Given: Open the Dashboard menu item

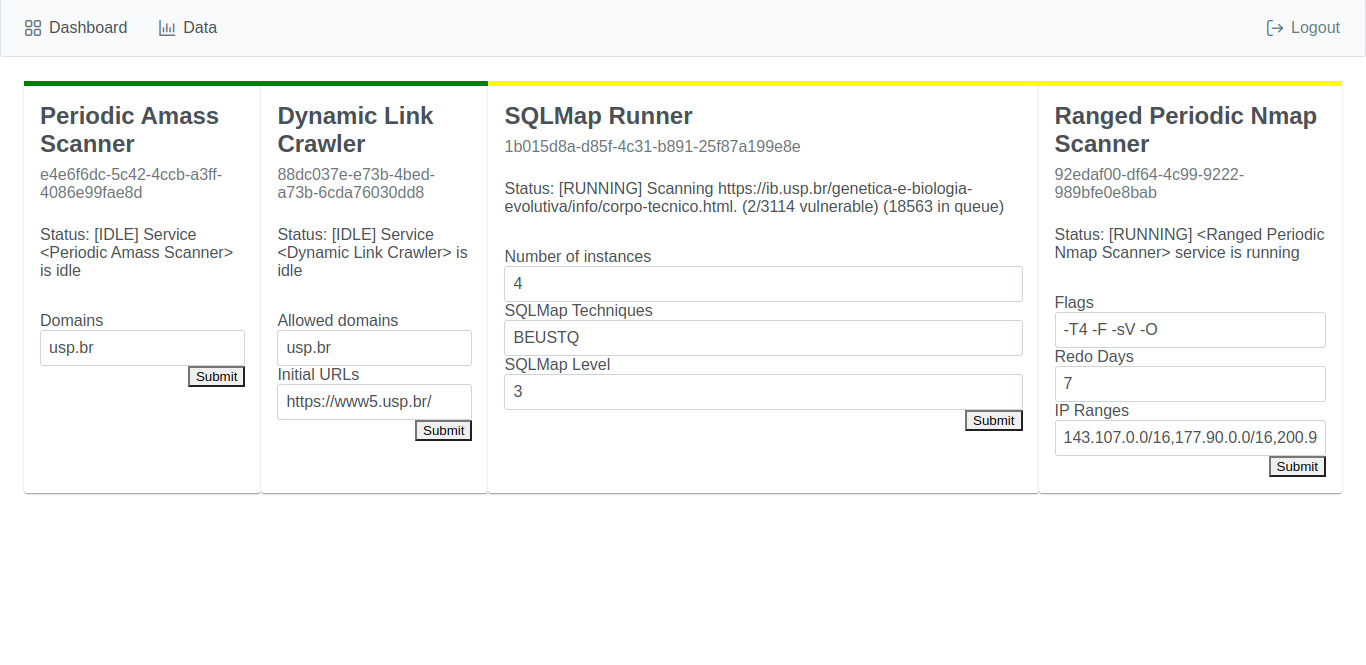Looking at the screenshot, I should click(x=76, y=28).
